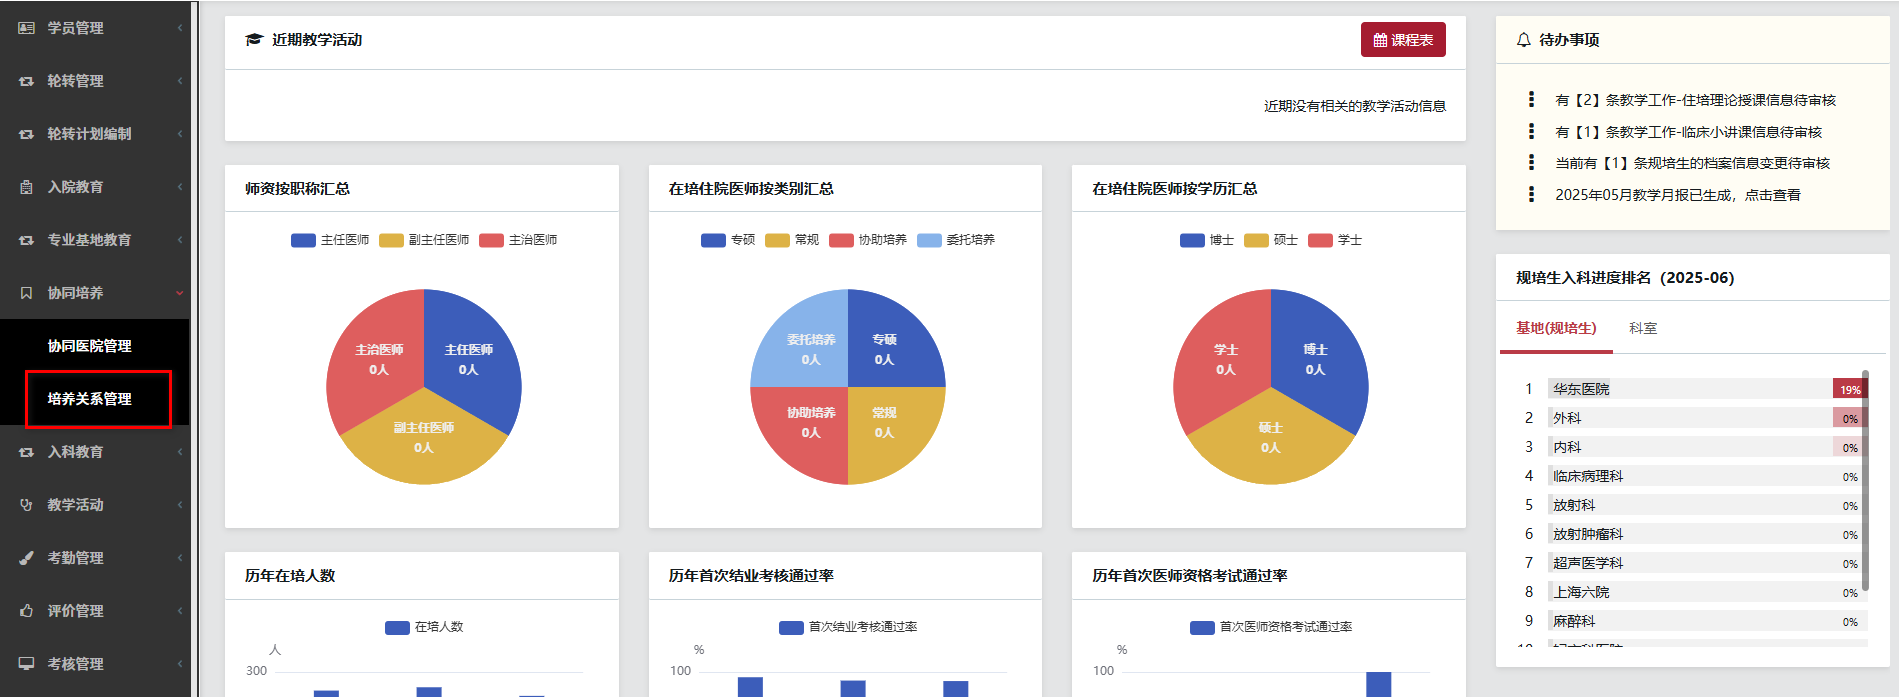1899x697 pixels.
Task: Toggle 主治医师 legend item
Action: pyautogui.click(x=518, y=240)
